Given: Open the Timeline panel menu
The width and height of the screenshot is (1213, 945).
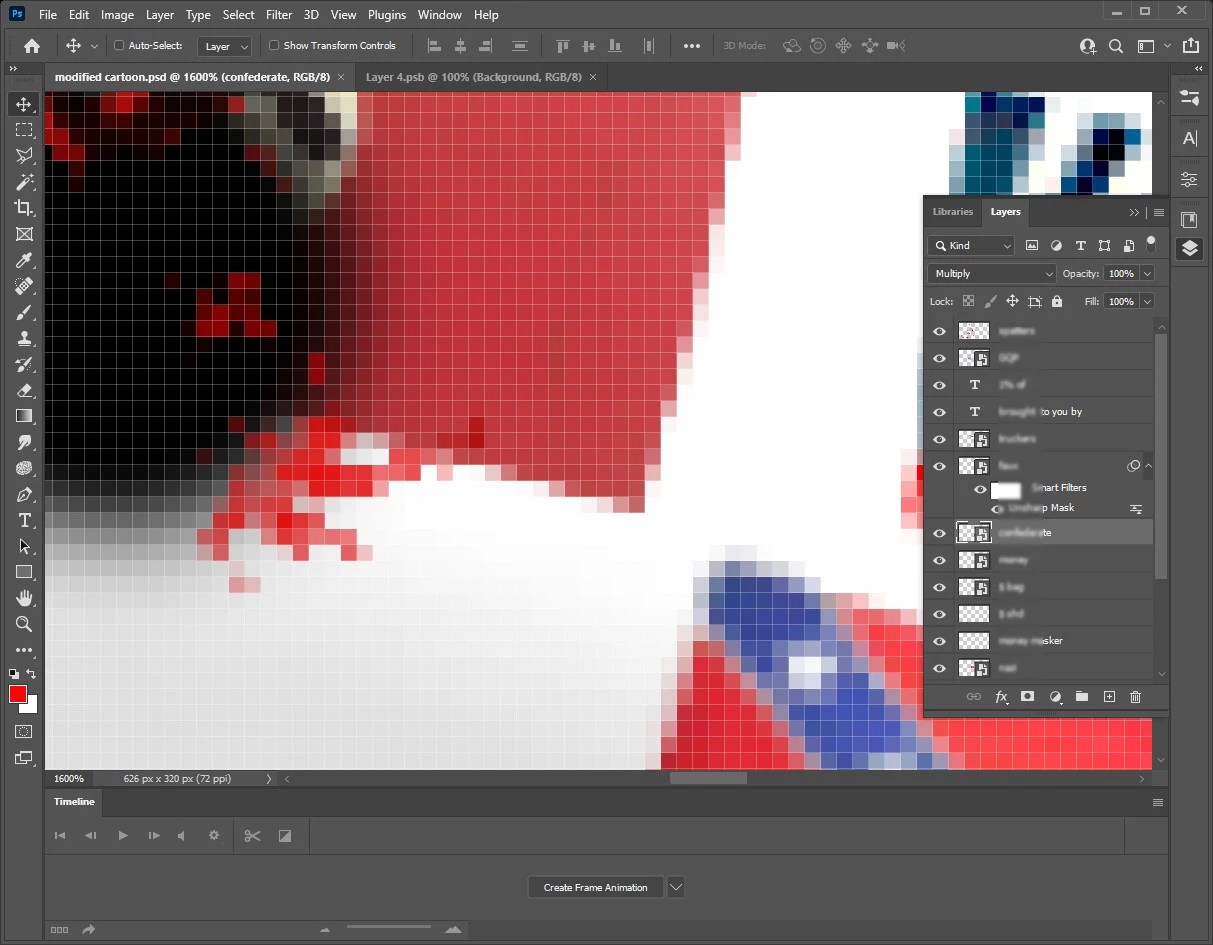Looking at the screenshot, I should click(1158, 802).
